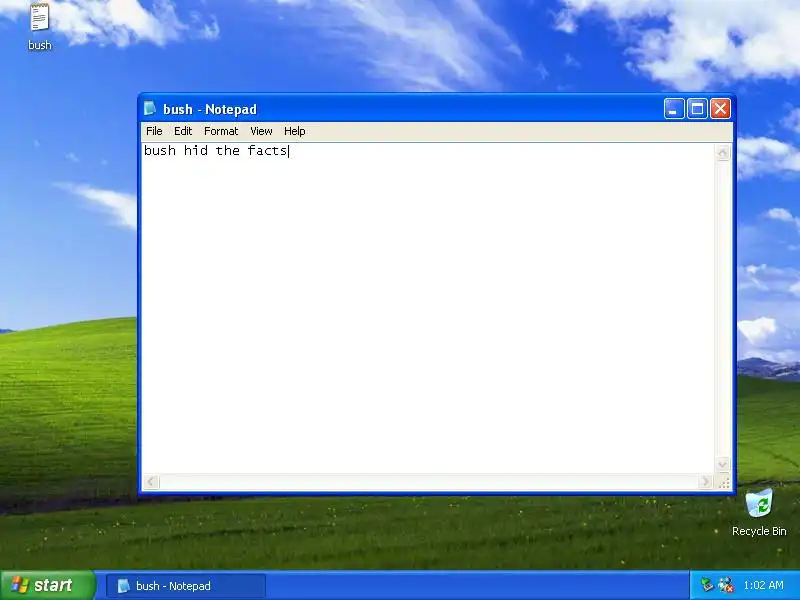Open the View menu

pyautogui.click(x=261, y=131)
